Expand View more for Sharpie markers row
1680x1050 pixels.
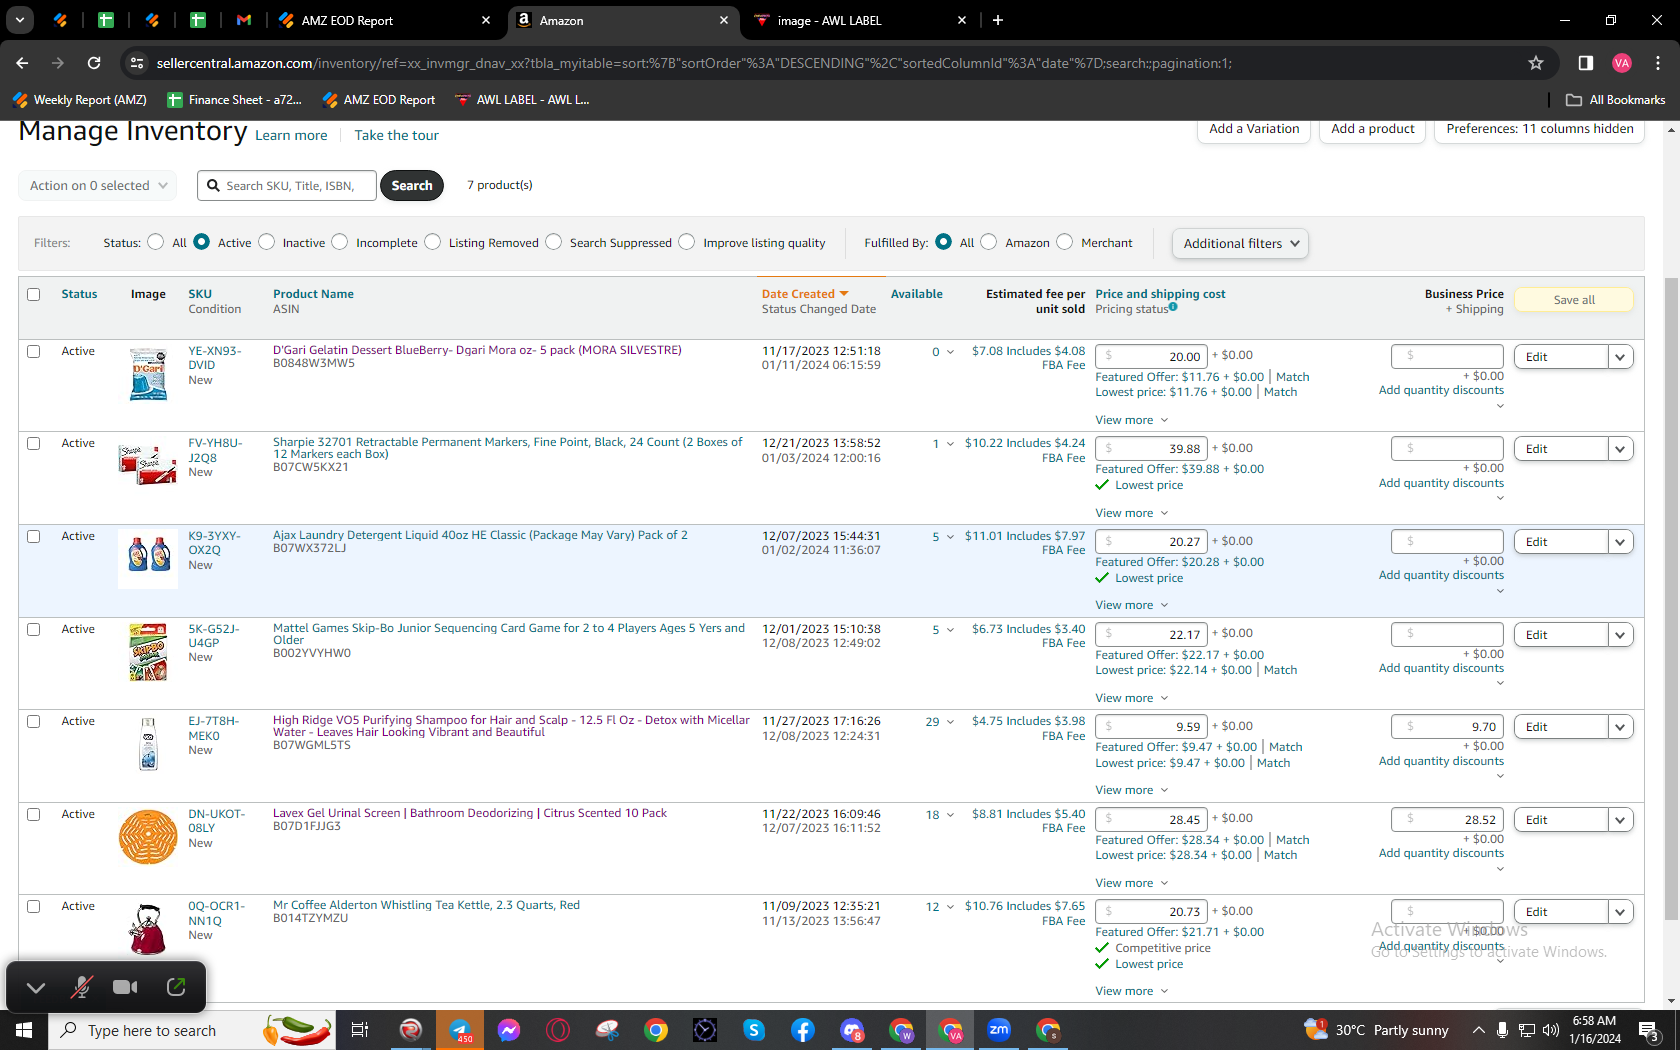(x=1131, y=513)
